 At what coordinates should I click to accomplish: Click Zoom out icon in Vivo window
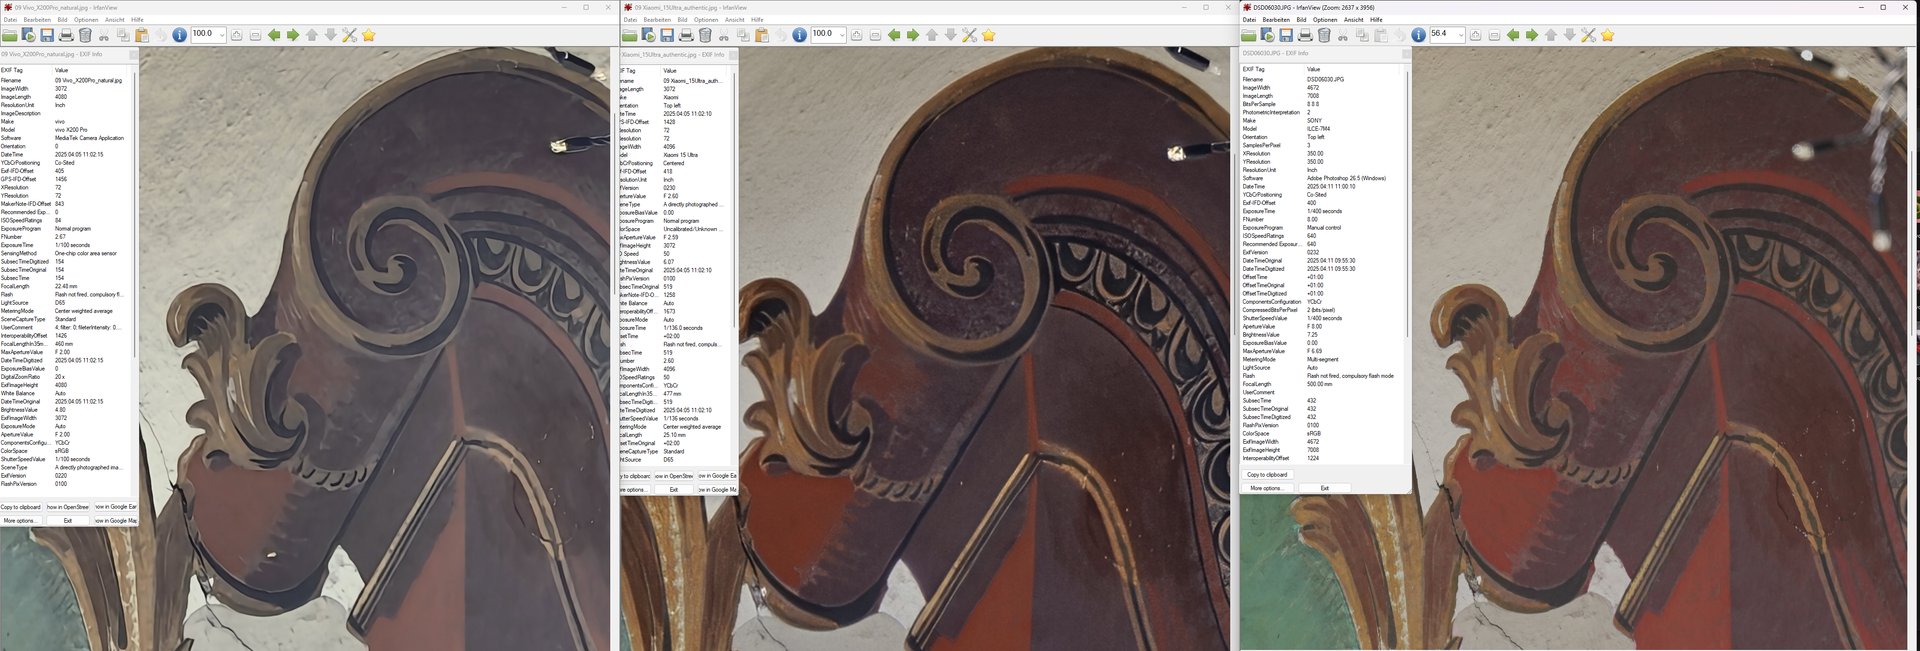pyautogui.click(x=255, y=35)
